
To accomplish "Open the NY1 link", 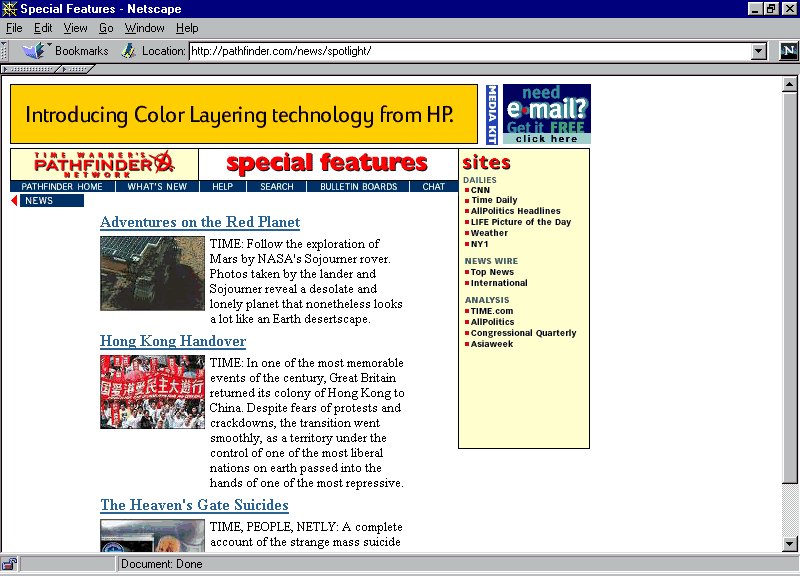I will point(480,244).
